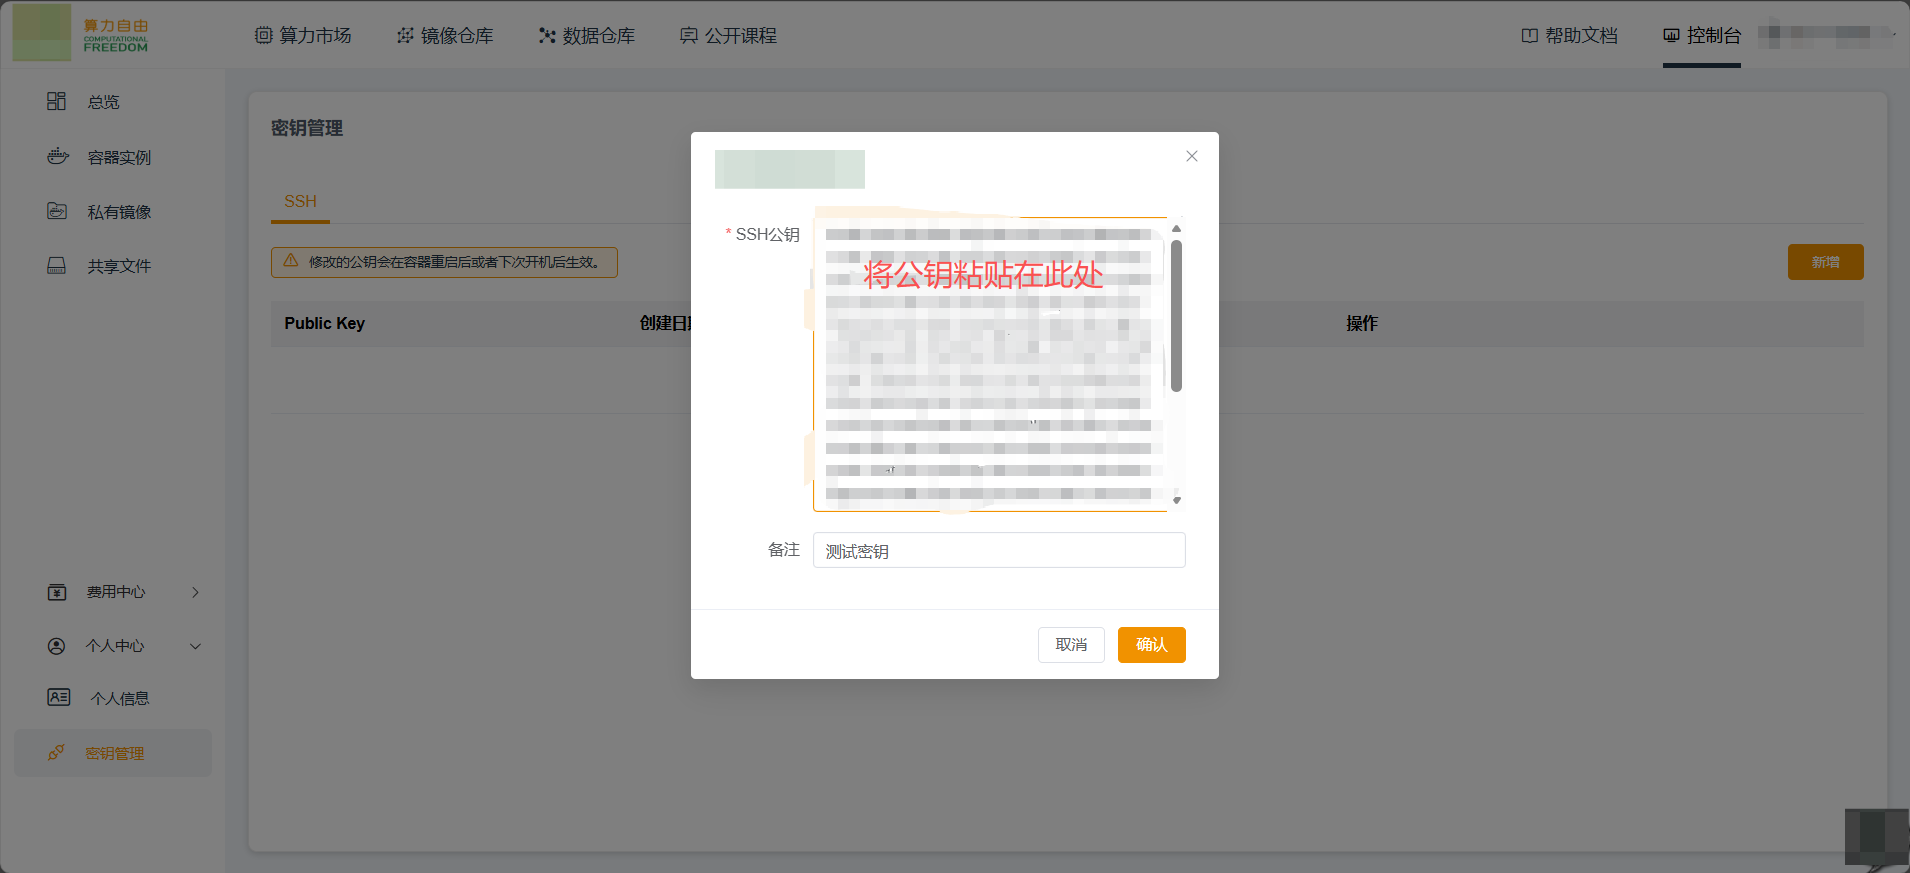Click the 个人中心 user icon
The height and width of the screenshot is (873, 1910).
tap(57, 646)
